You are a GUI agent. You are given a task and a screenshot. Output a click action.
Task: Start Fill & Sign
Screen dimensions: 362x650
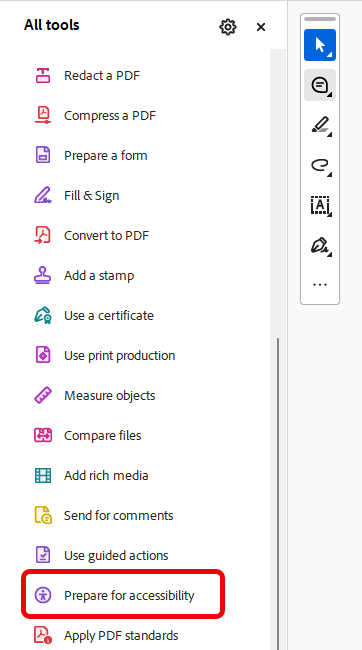click(x=92, y=195)
